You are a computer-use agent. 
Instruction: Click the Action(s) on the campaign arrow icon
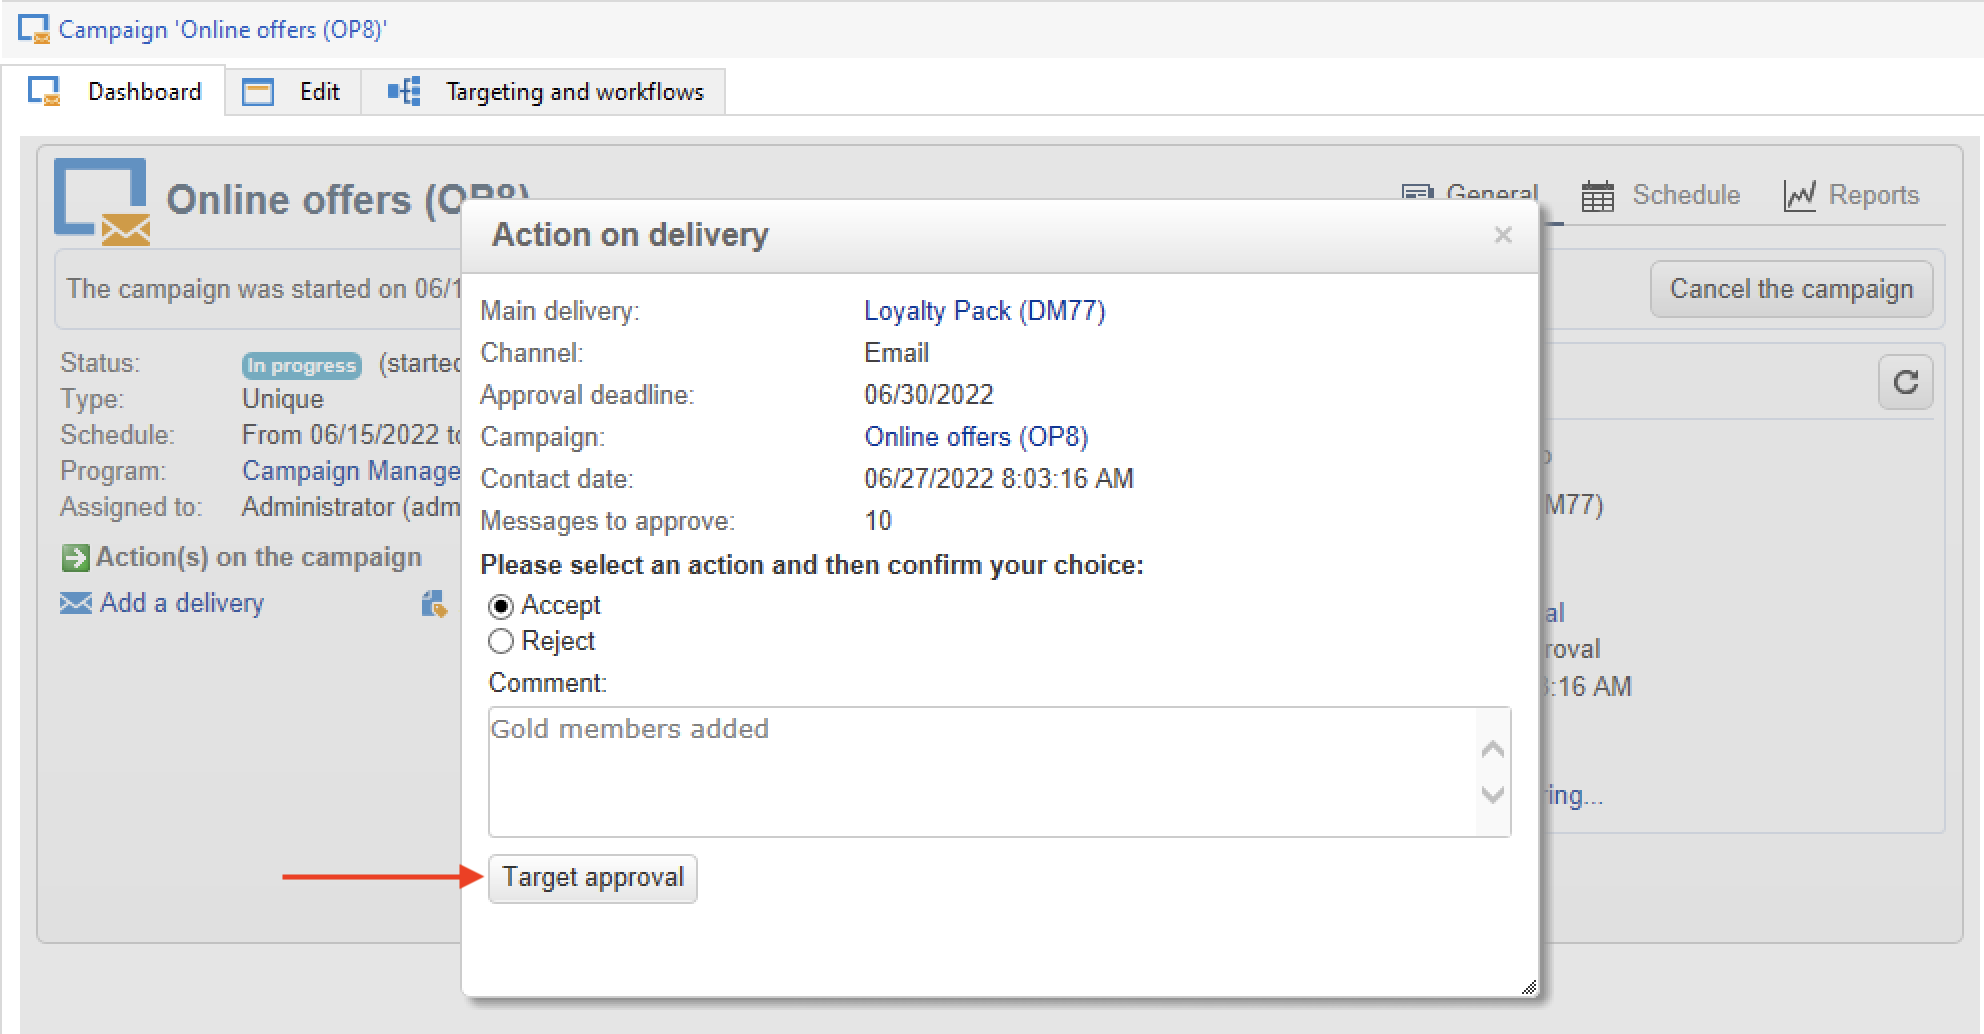pyautogui.click(x=75, y=558)
